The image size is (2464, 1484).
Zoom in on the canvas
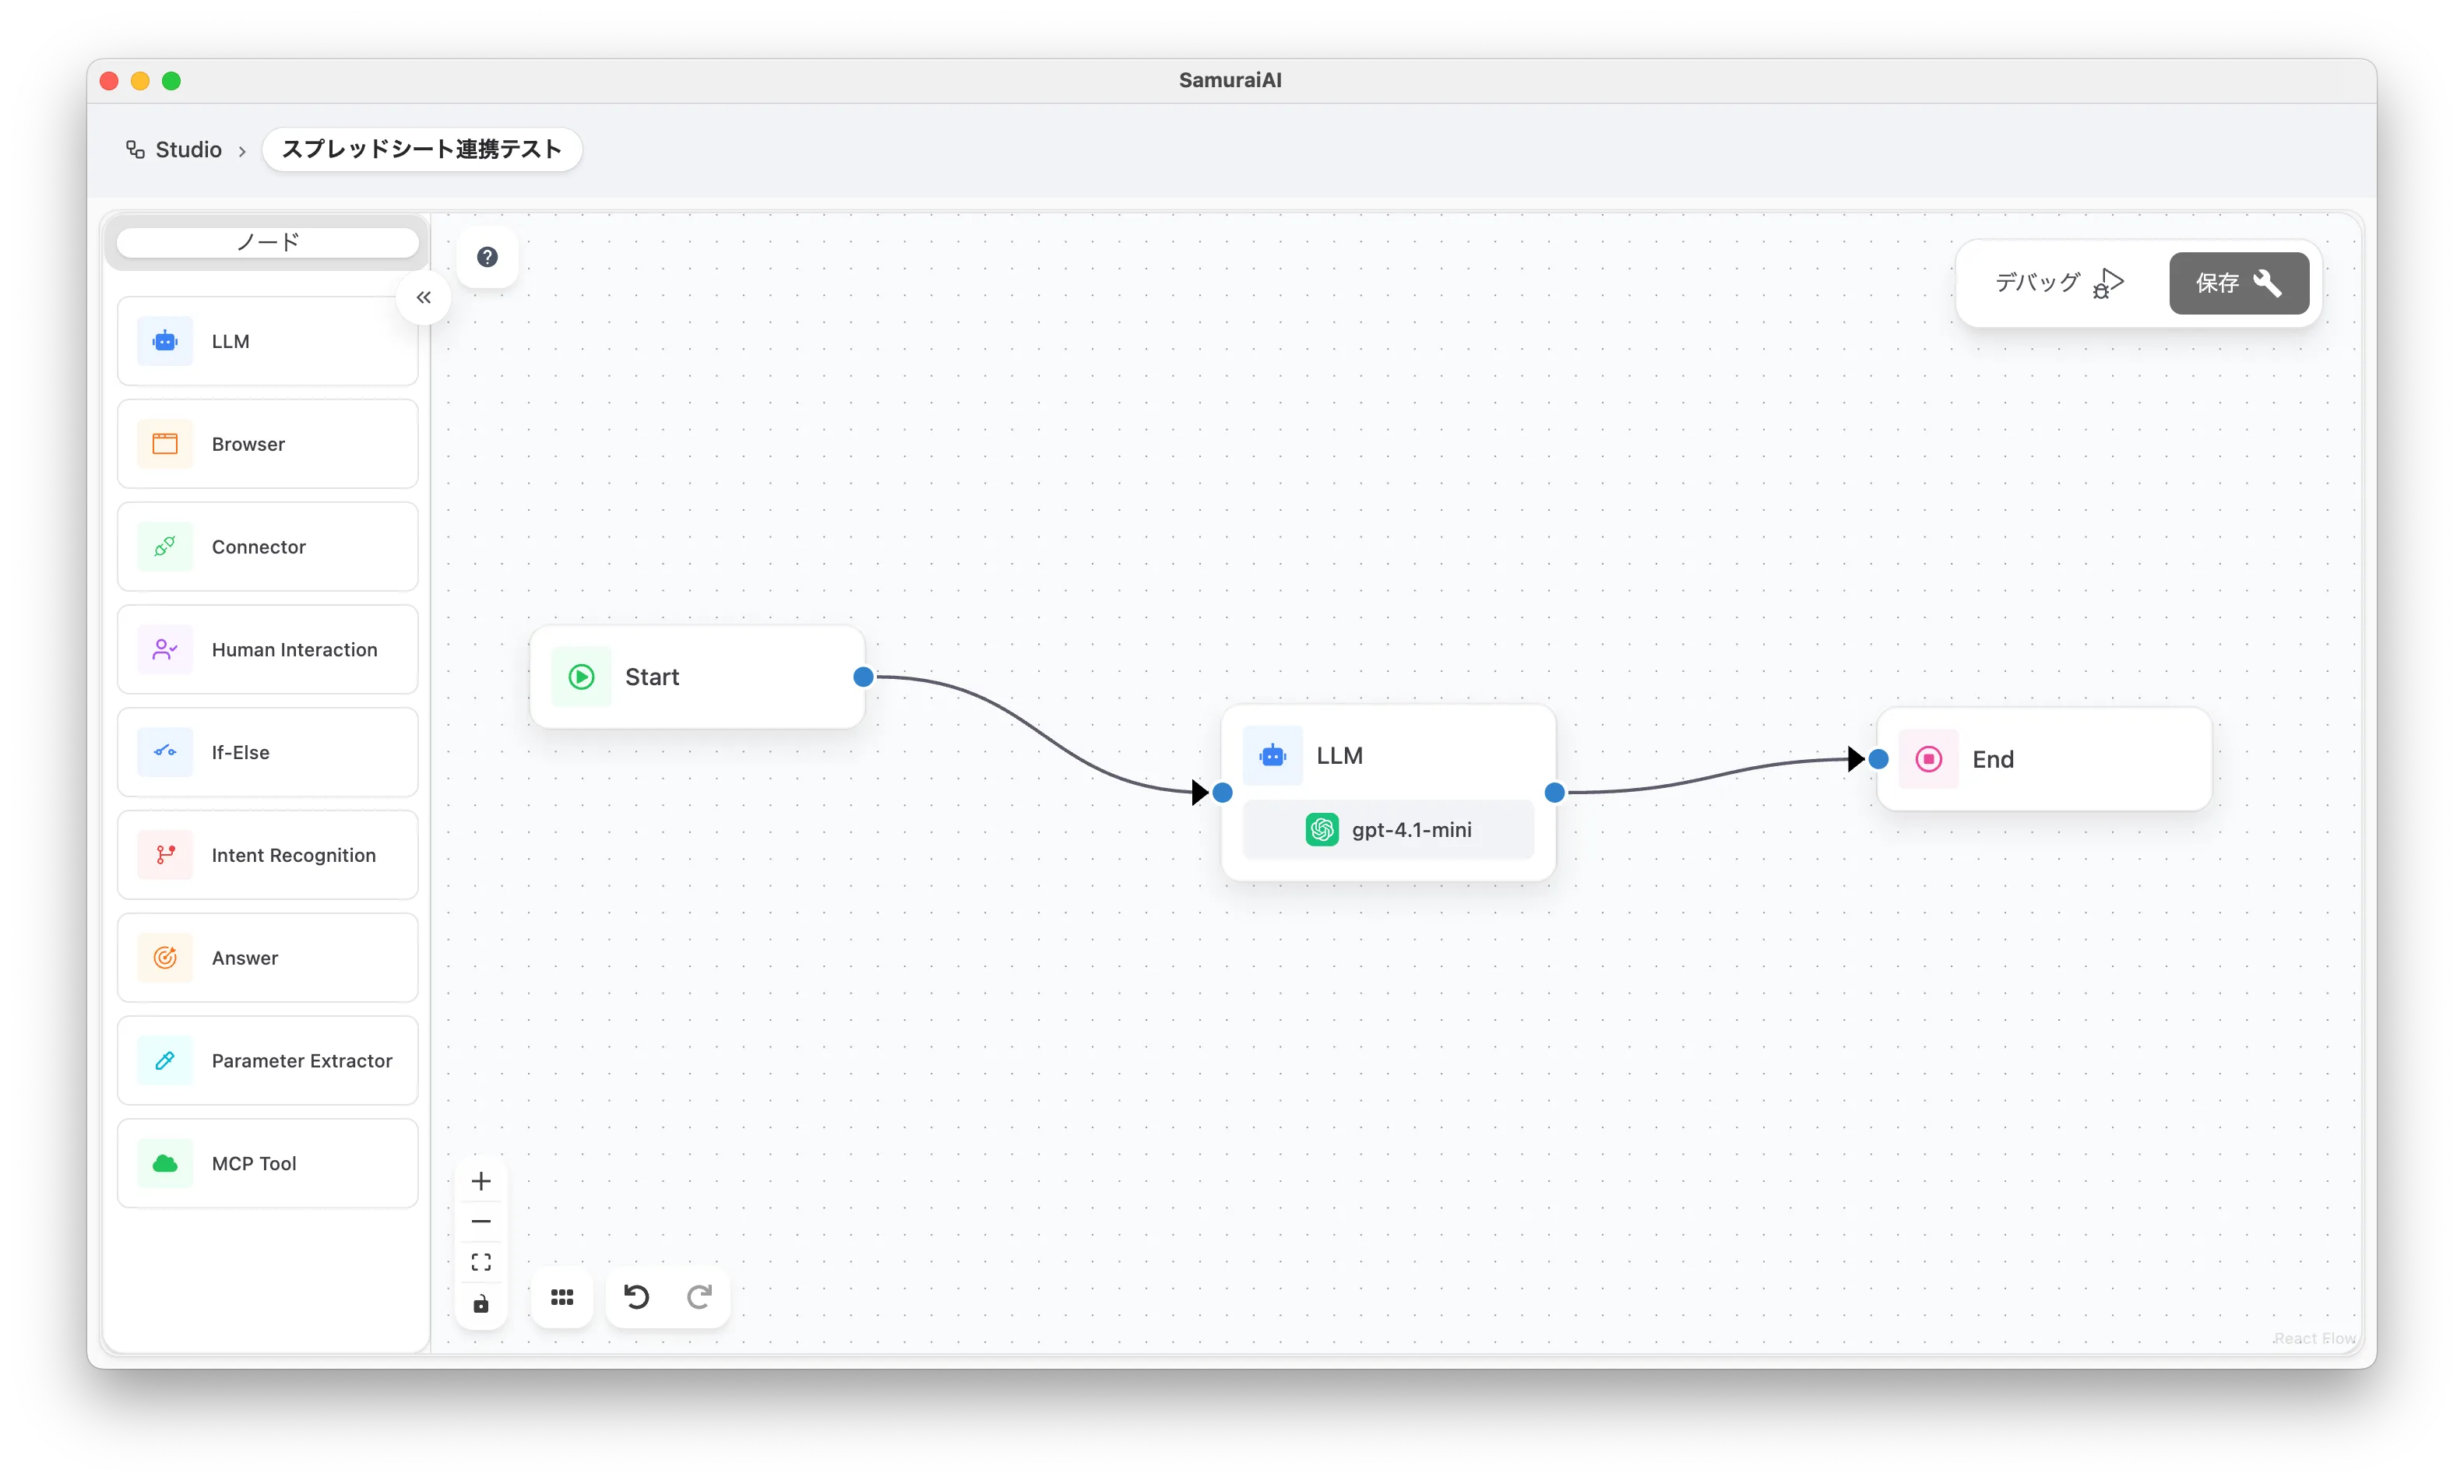[481, 1181]
